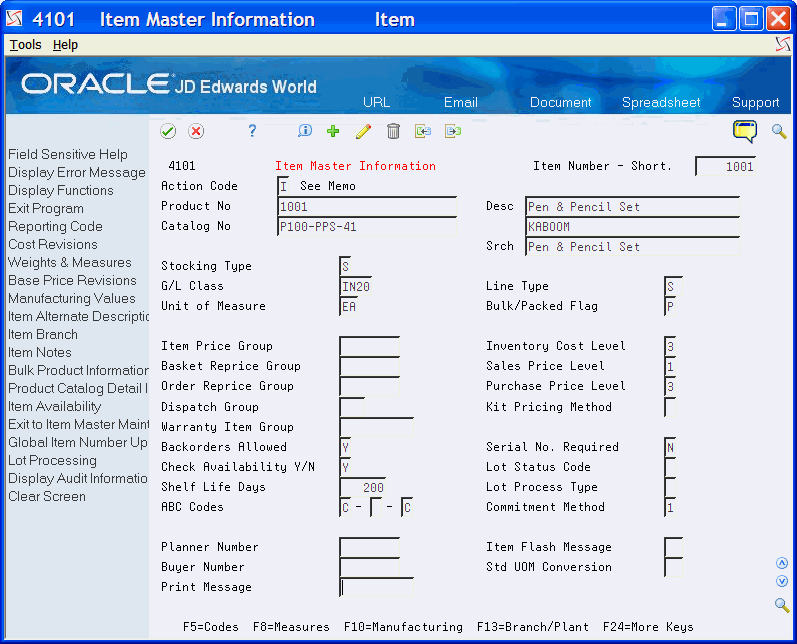
Task: Click the green plus add icon
Action: [x=333, y=131]
